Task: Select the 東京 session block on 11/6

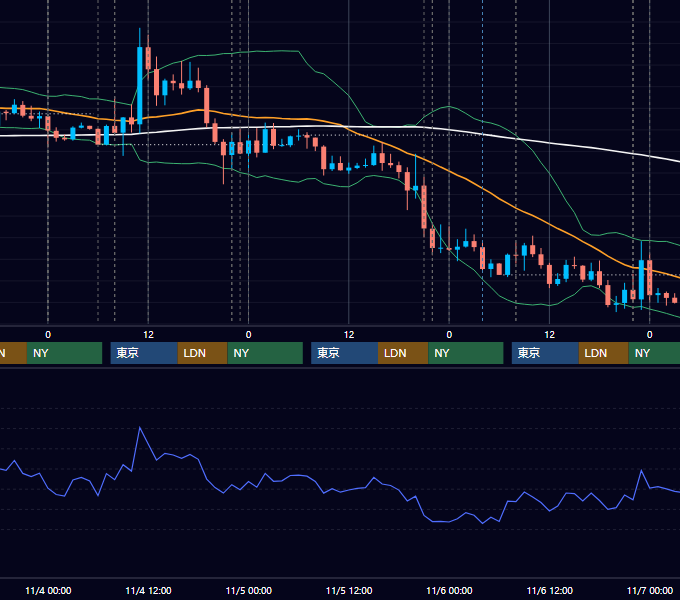Action: click(545, 353)
